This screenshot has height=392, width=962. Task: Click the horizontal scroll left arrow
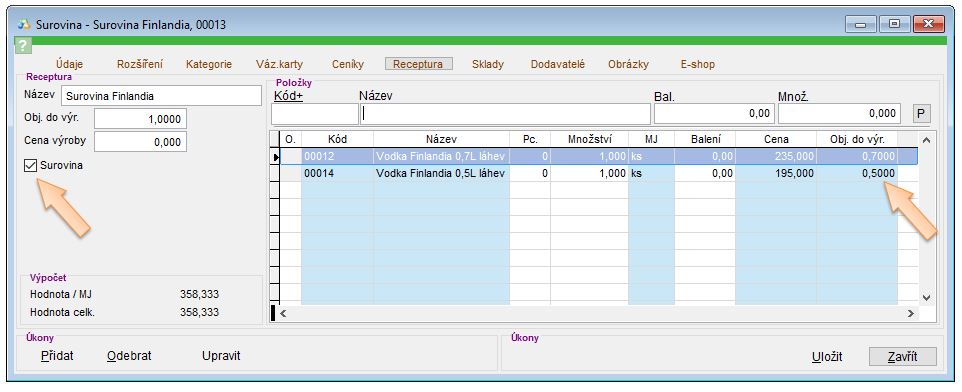283,313
